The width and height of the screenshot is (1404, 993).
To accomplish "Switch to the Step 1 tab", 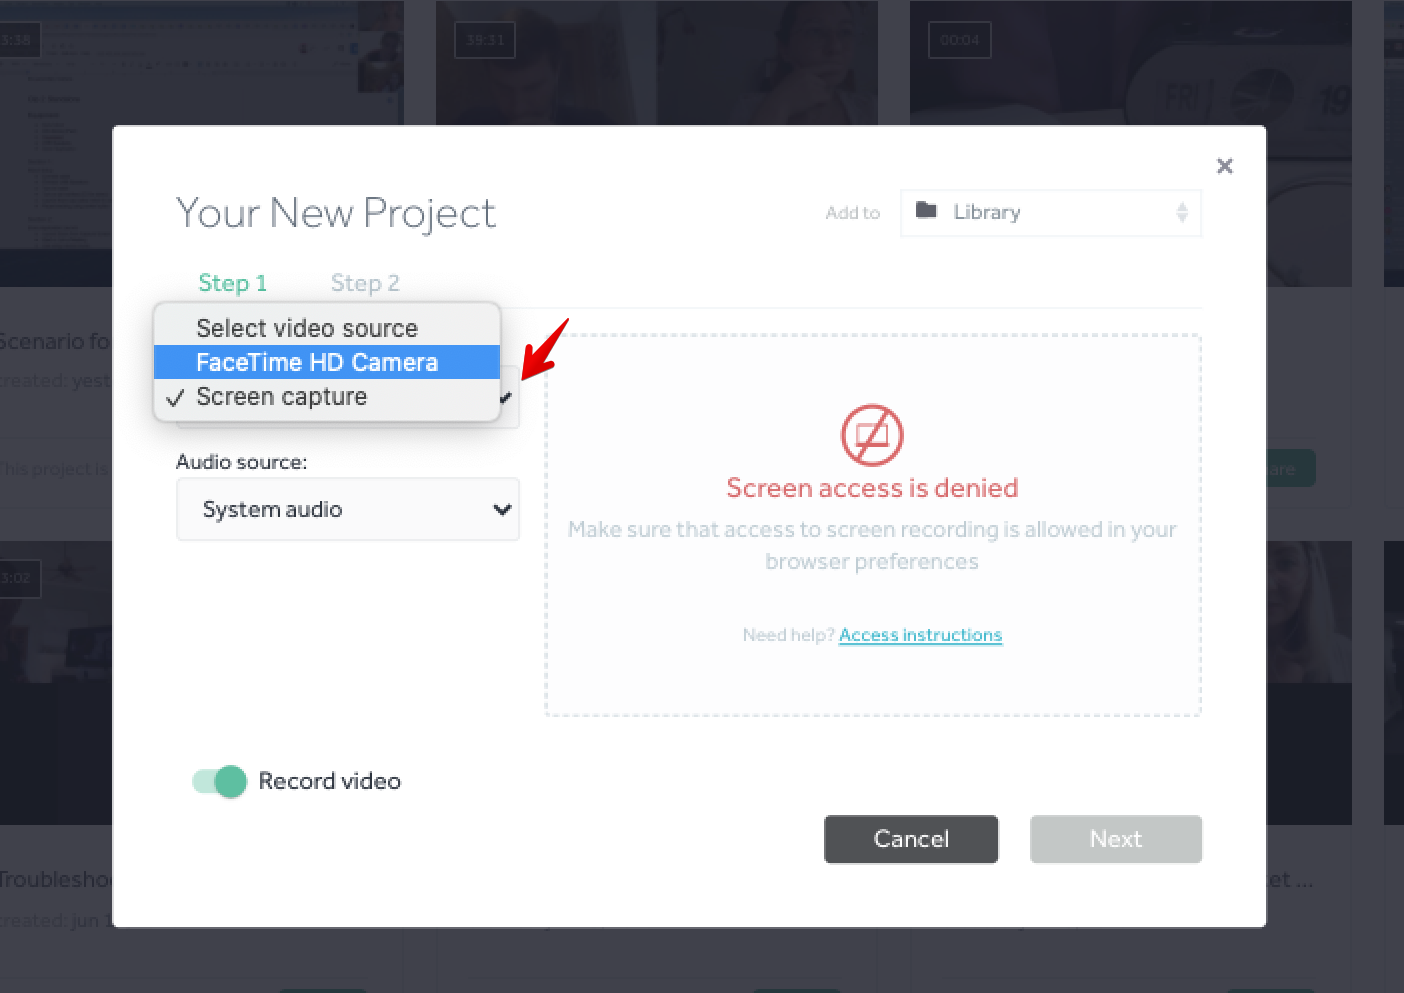I will (x=232, y=283).
